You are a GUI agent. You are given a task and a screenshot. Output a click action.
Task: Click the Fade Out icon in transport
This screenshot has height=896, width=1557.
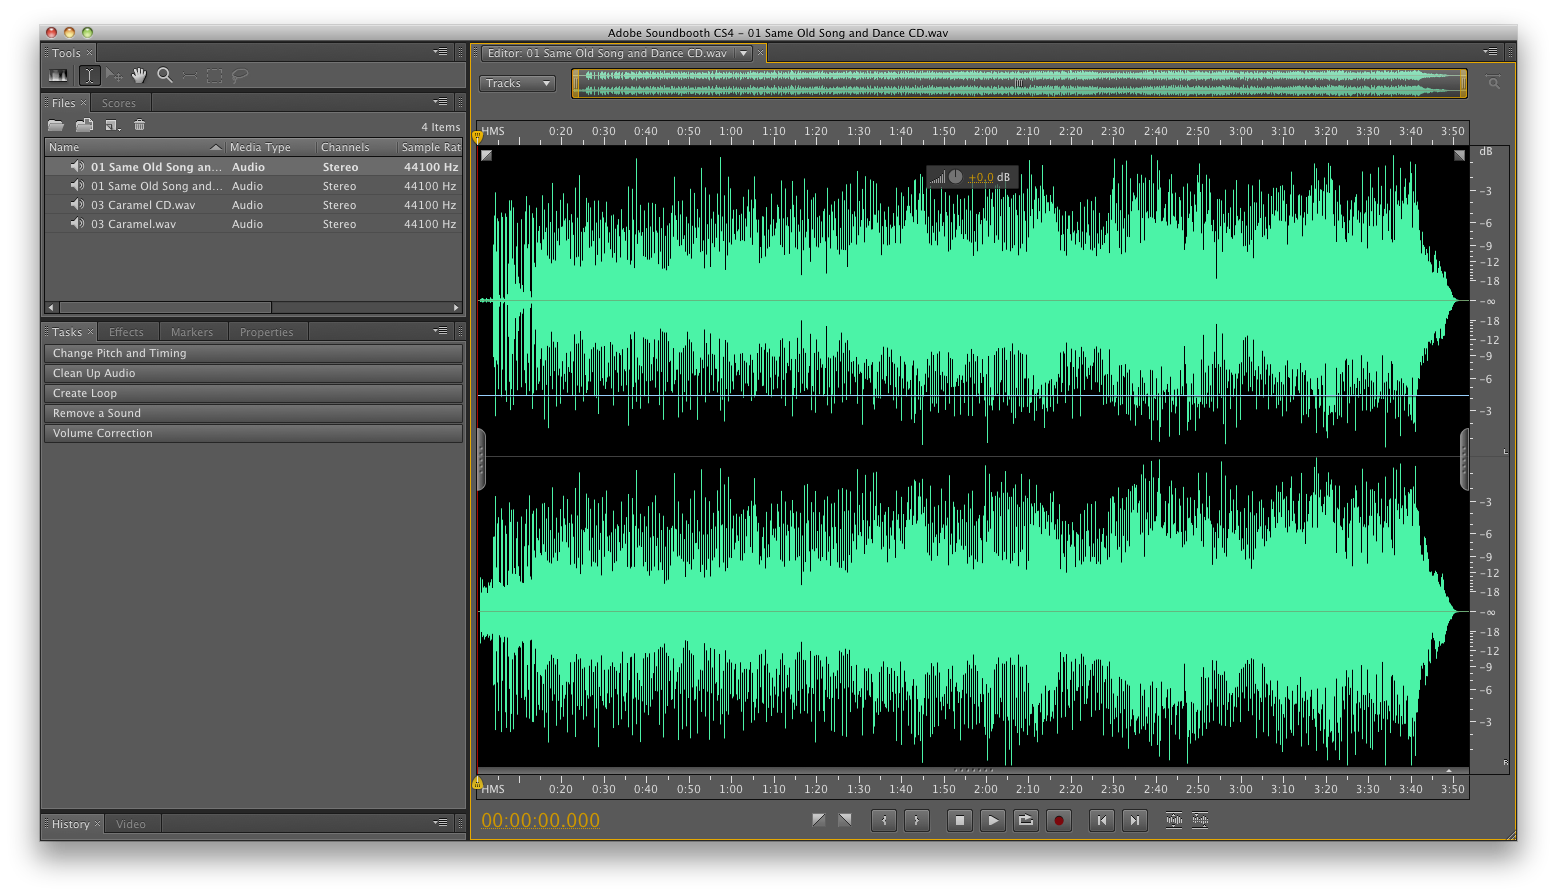coord(845,820)
